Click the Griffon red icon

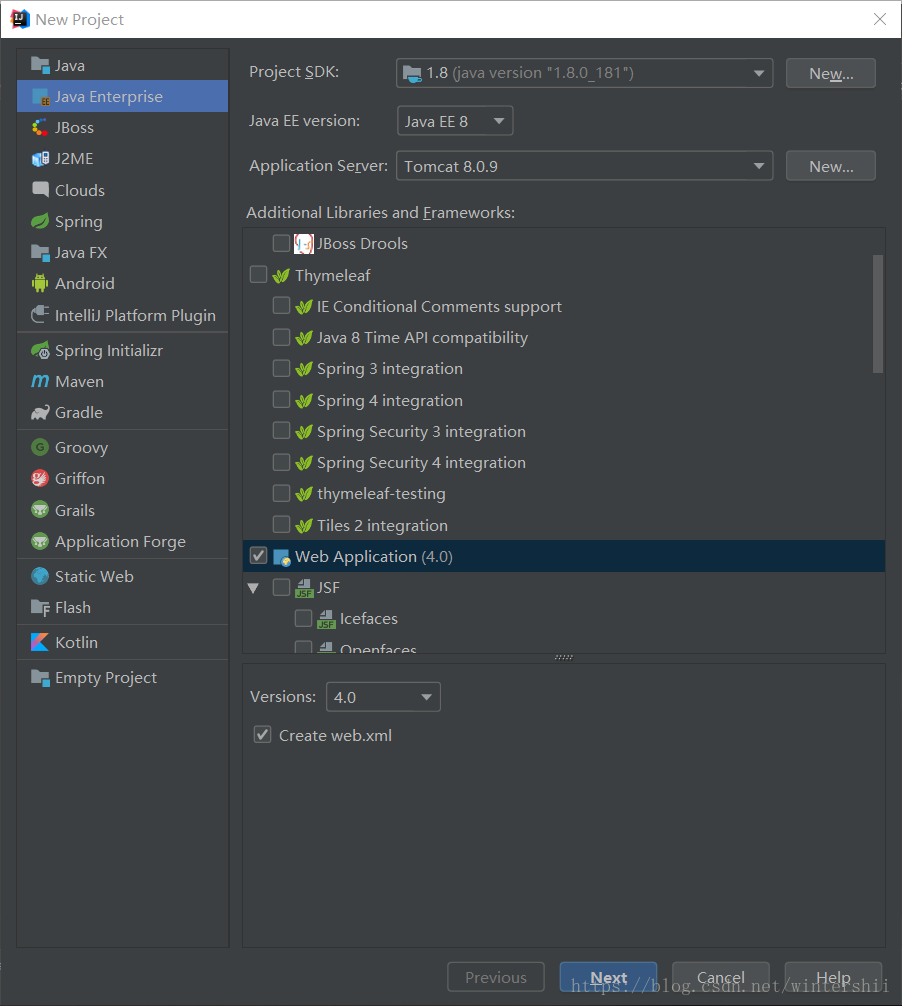coord(40,479)
